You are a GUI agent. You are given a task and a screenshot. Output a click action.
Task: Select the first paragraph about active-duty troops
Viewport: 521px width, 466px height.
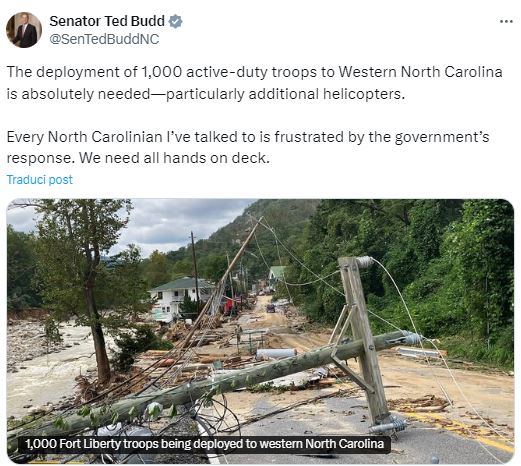254,83
